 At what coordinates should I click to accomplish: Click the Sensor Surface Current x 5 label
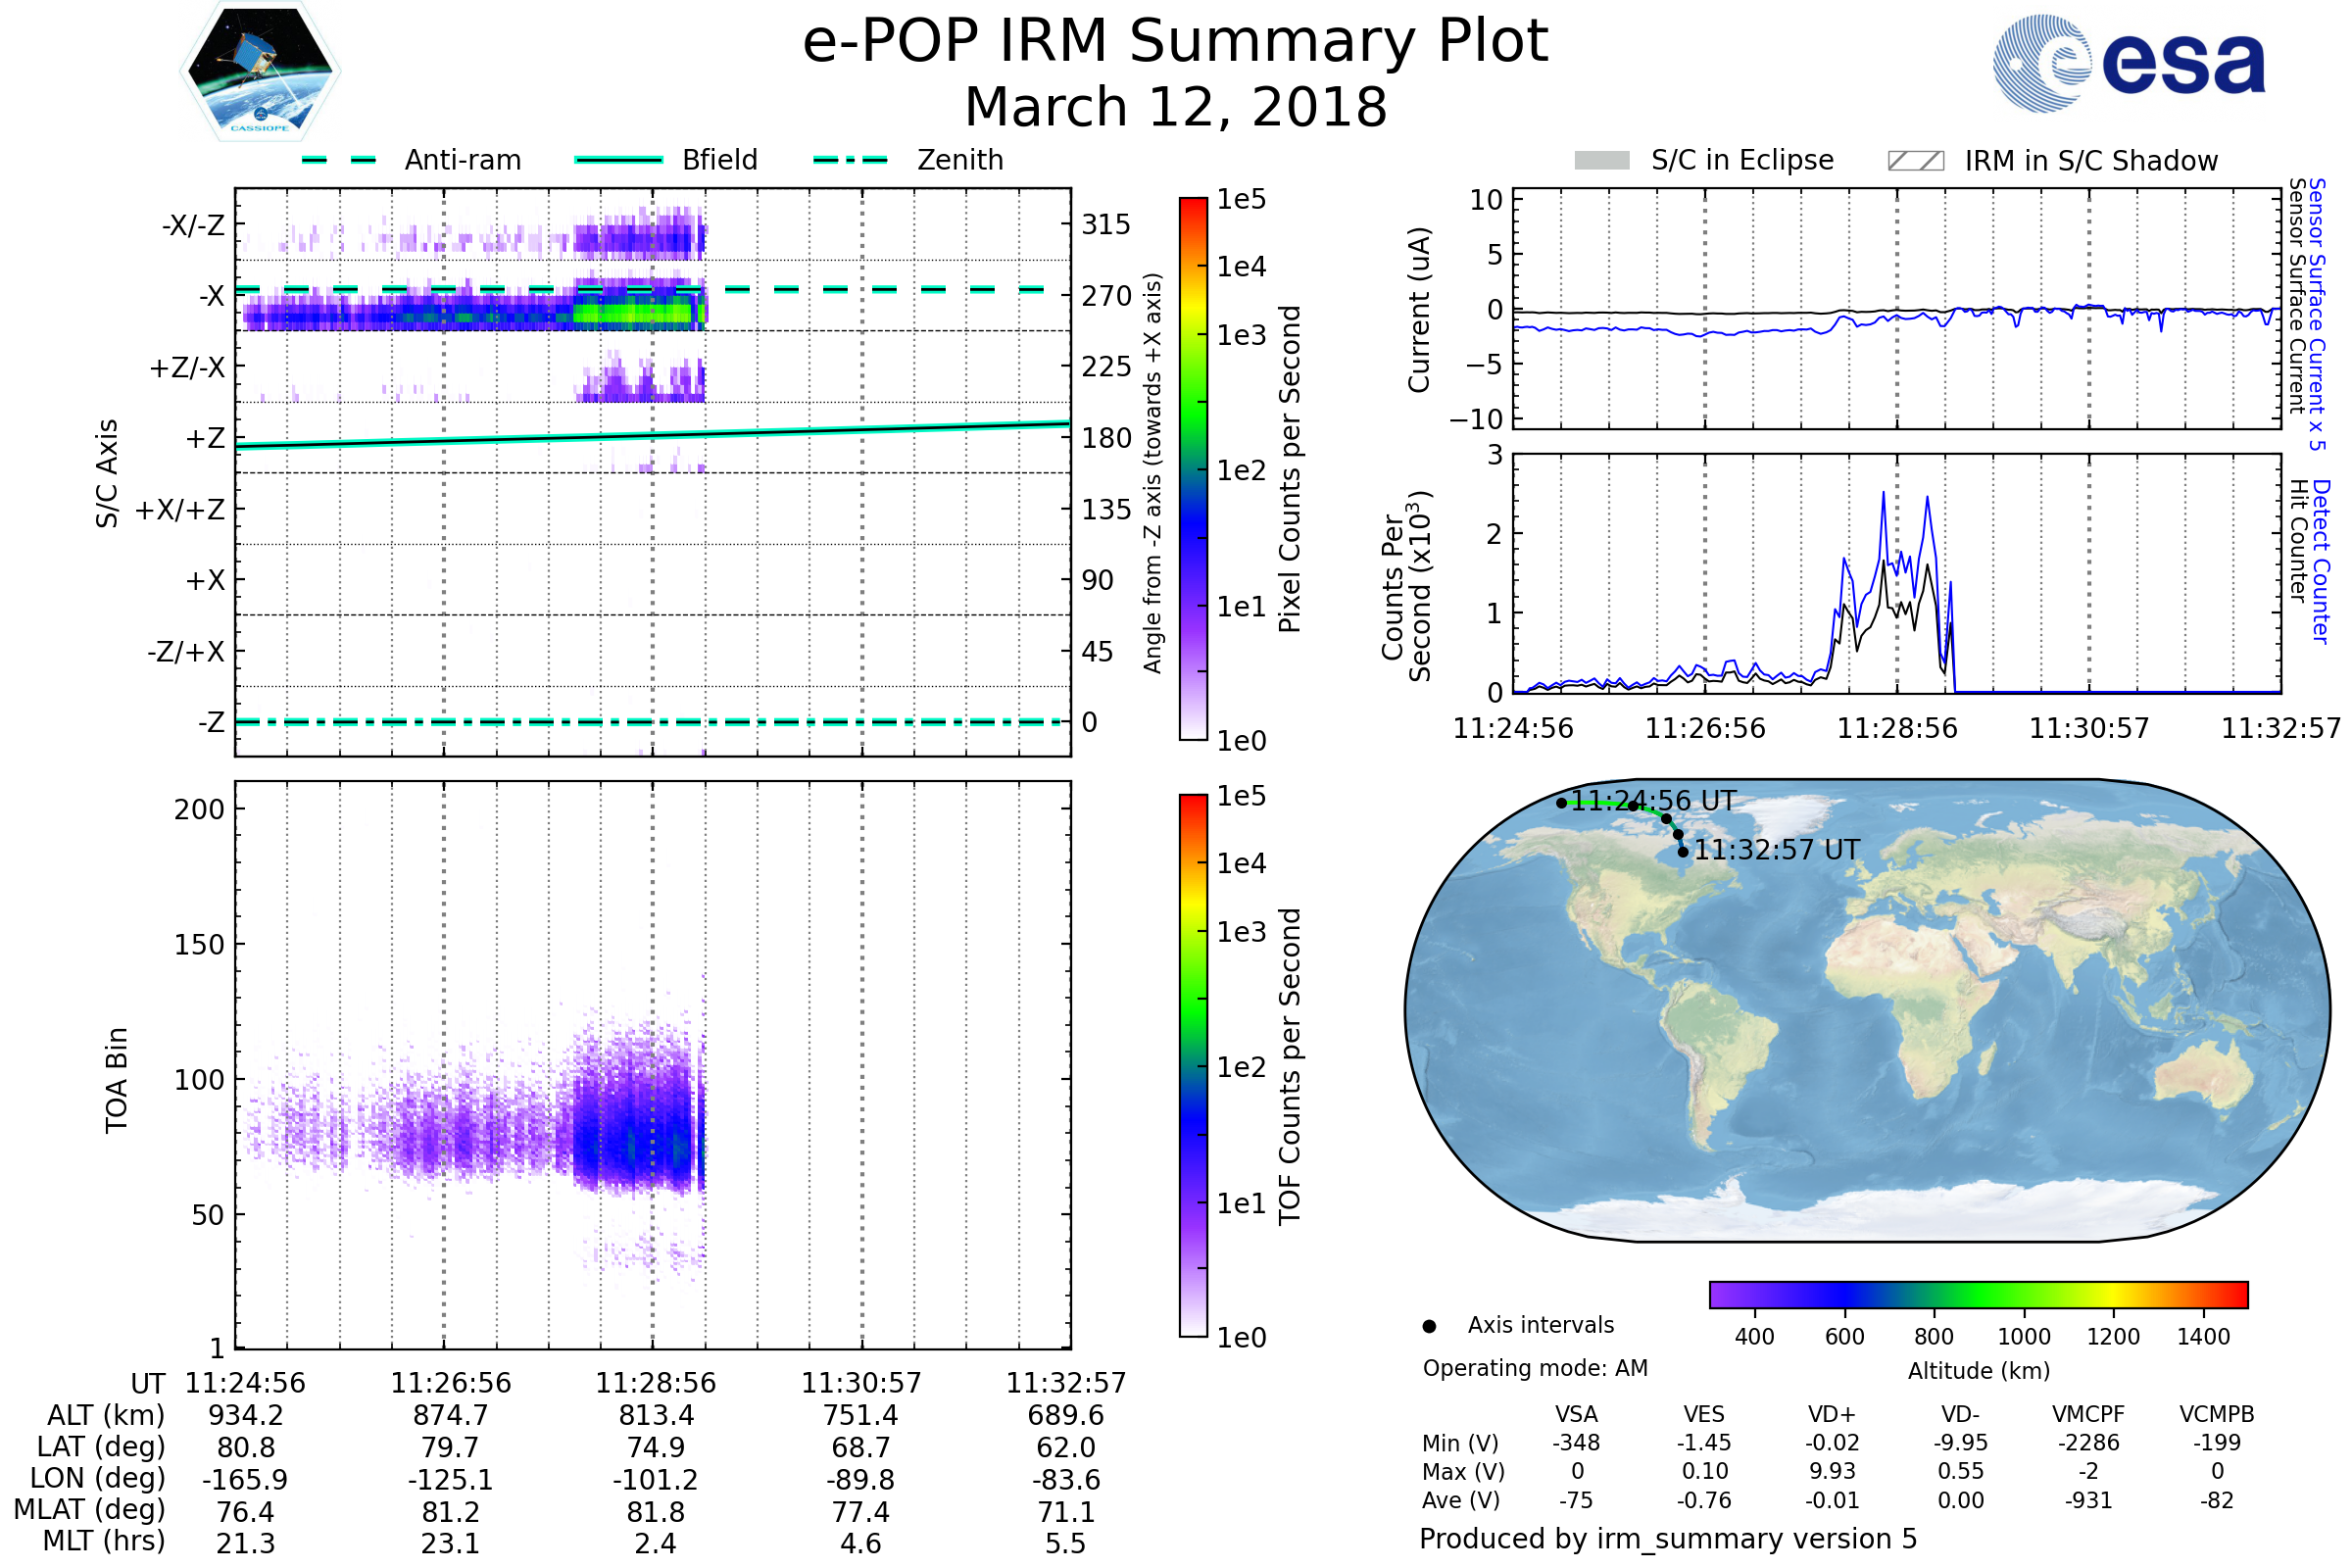click(2317, 314)
